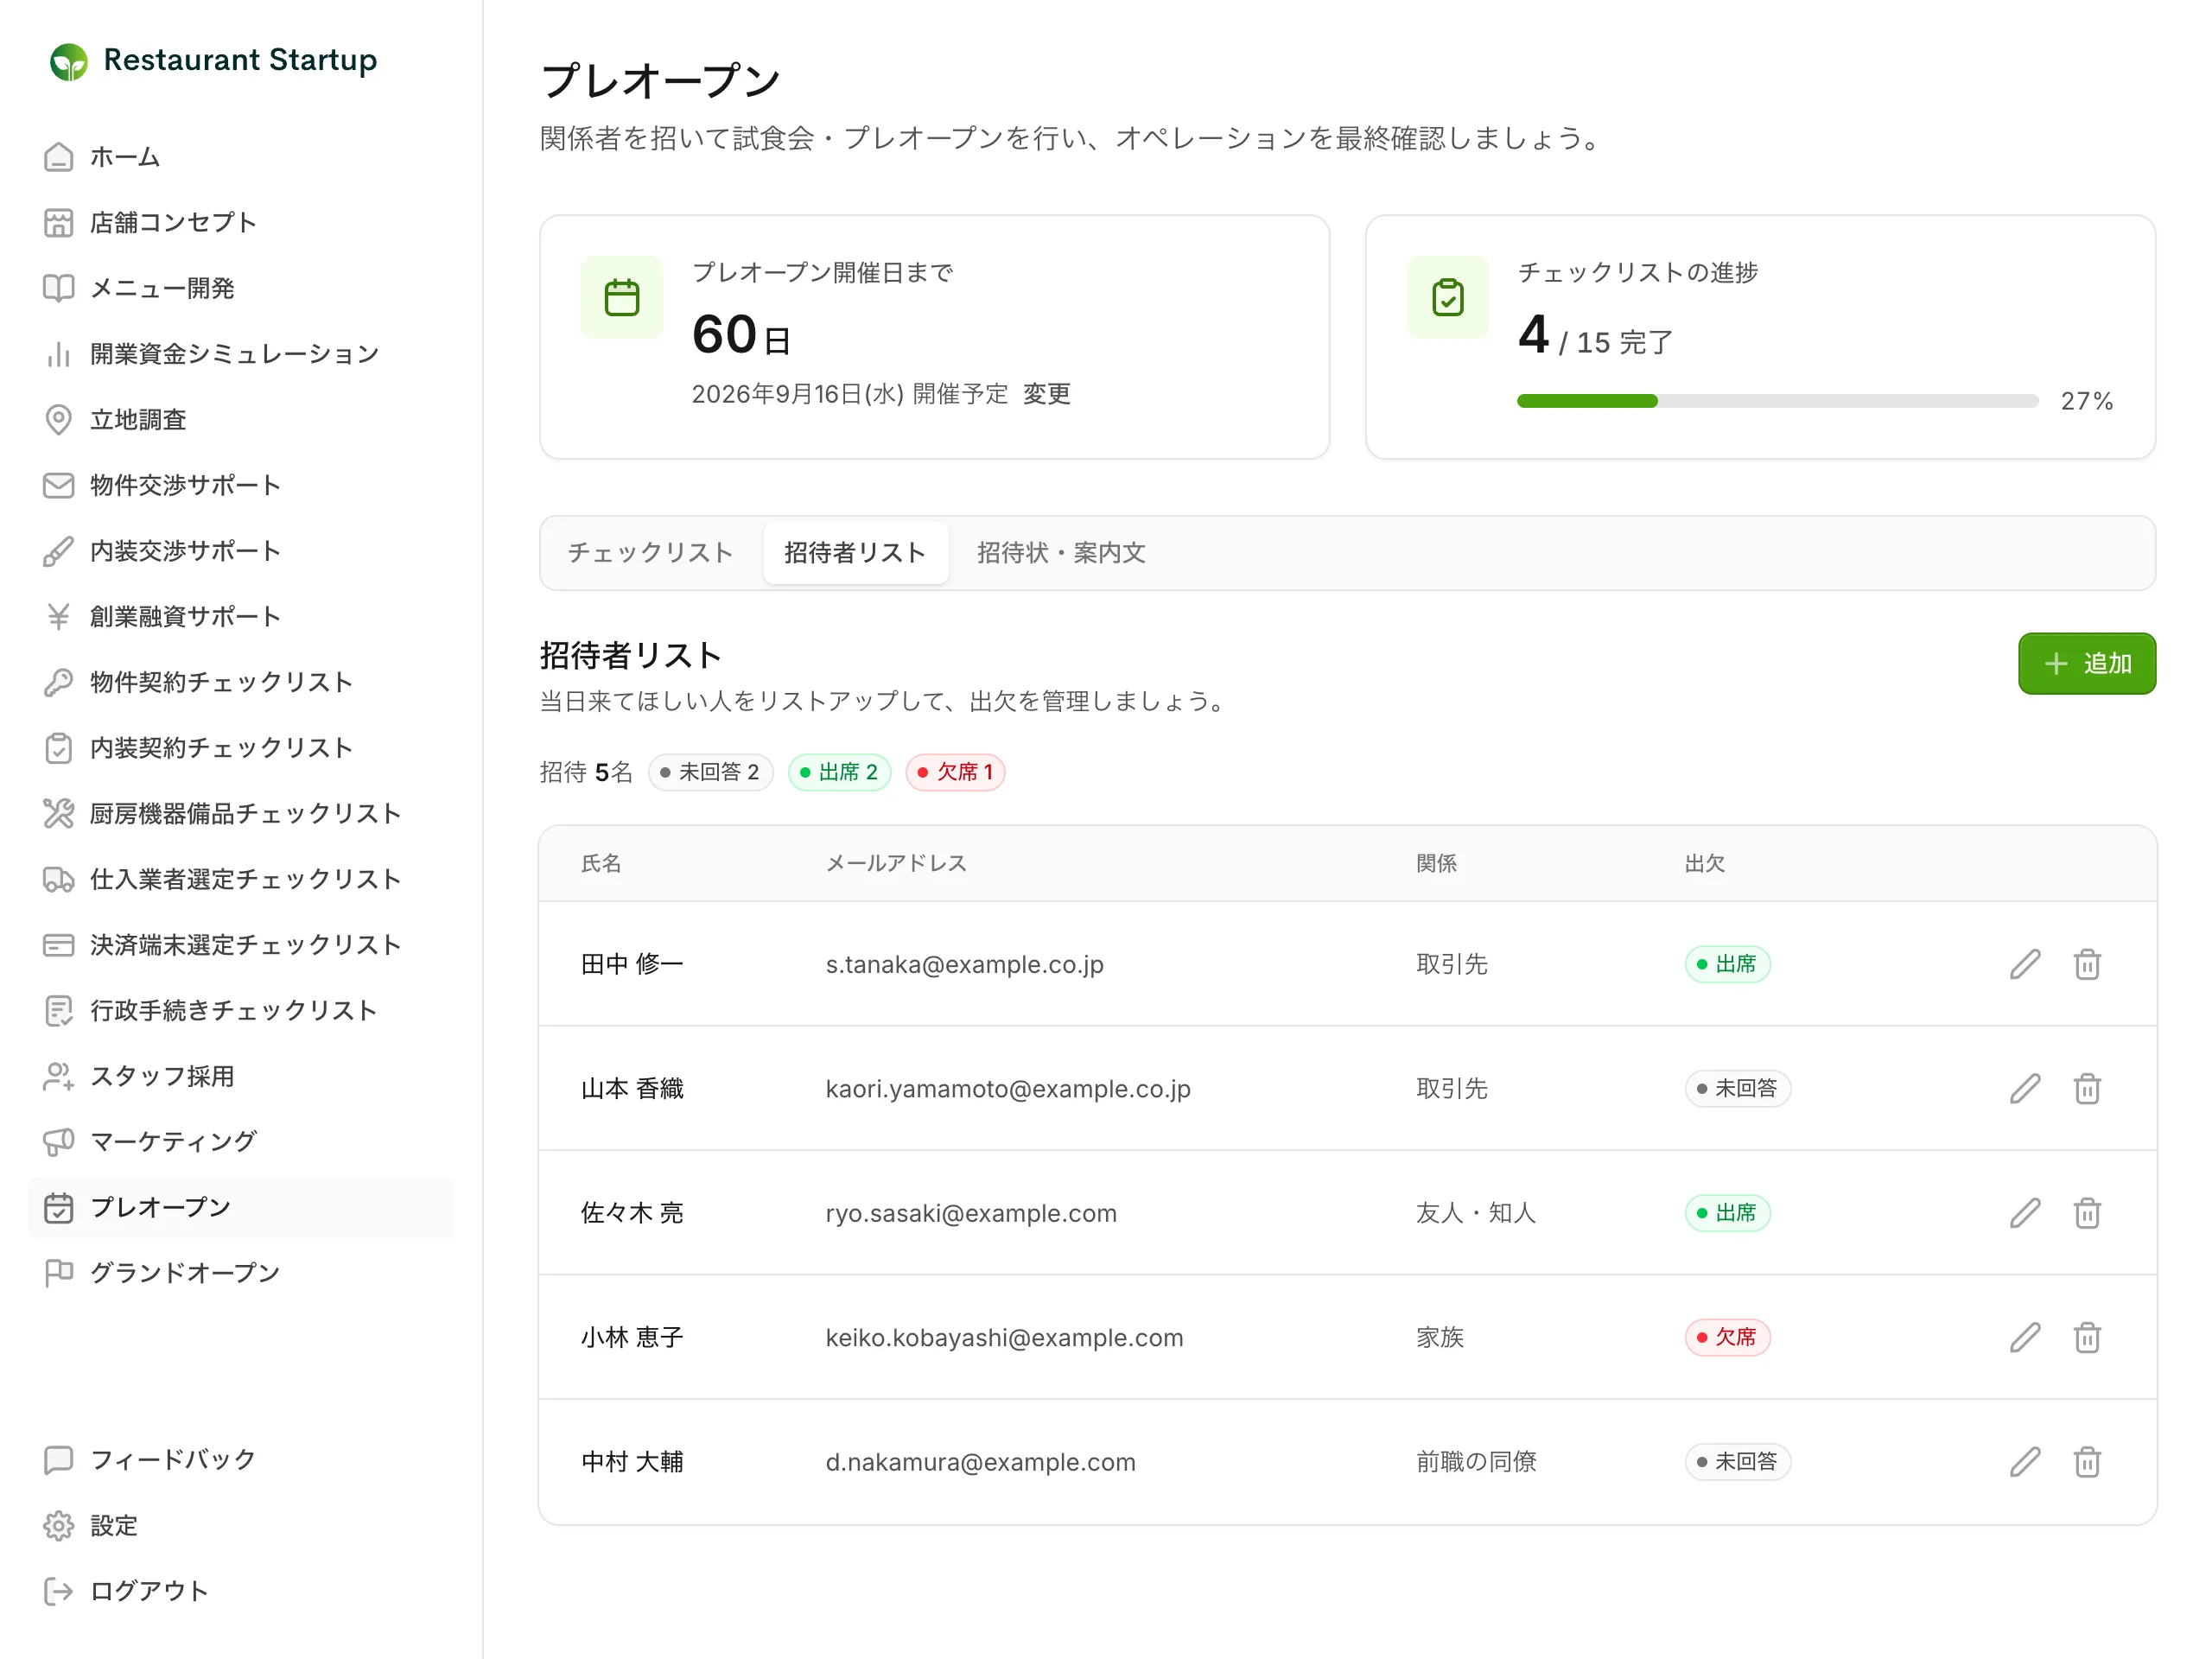Viewport: 2212px width, 1659px height.
Task: Open フィードバック chat bubble icon
Action: click(x=59, y=1460)
